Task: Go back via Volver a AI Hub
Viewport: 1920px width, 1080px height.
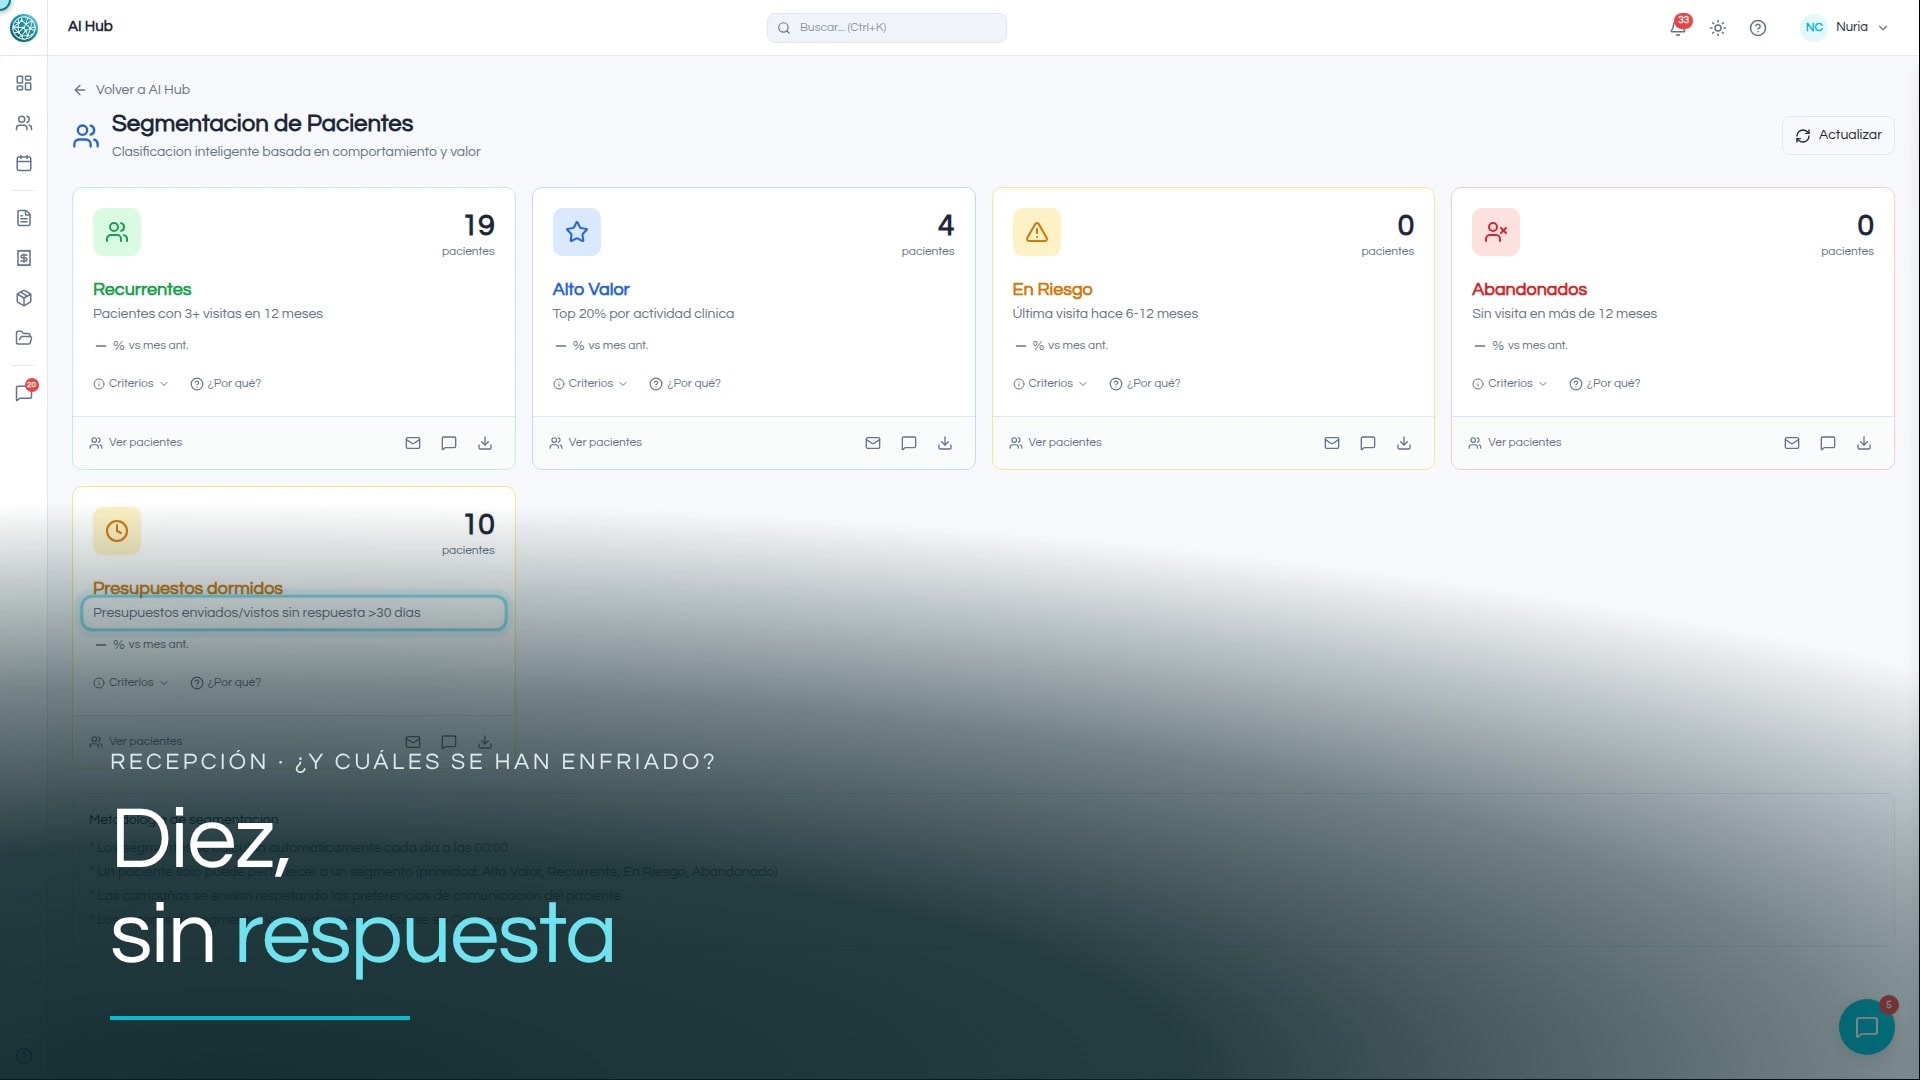Action: pos(132,89)
